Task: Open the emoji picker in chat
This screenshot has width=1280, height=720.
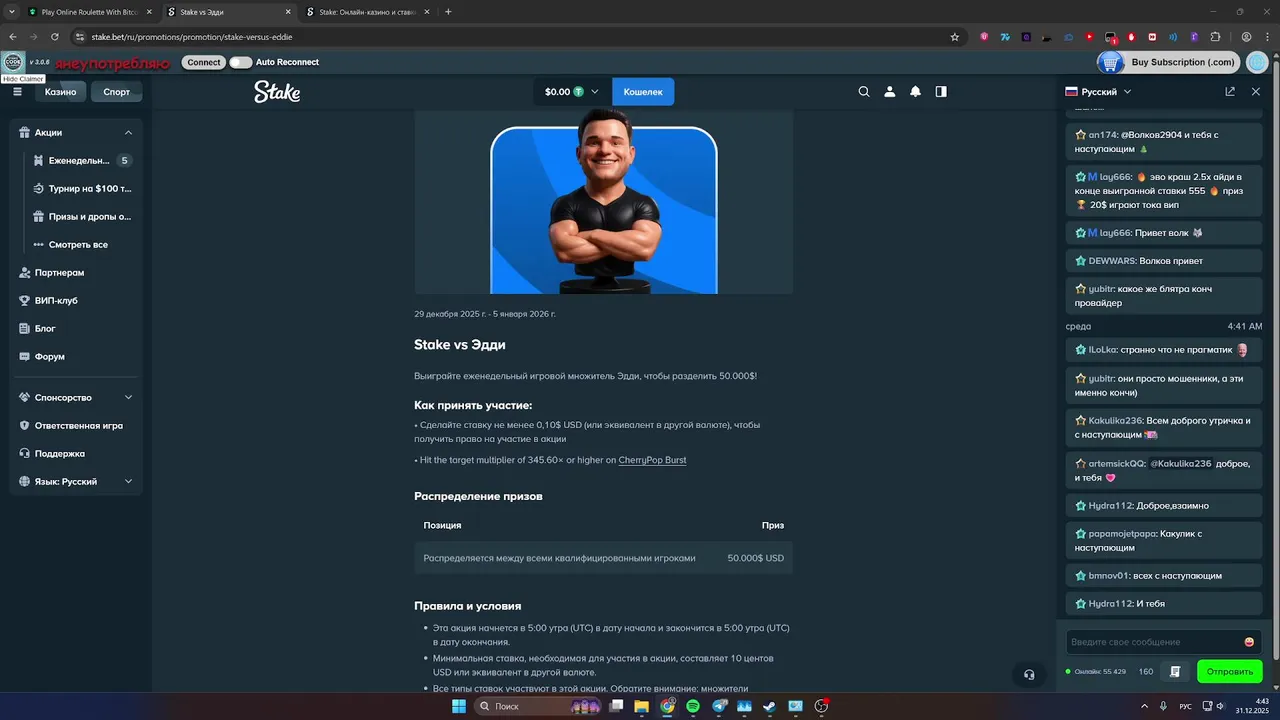Action: point(1249,642)
